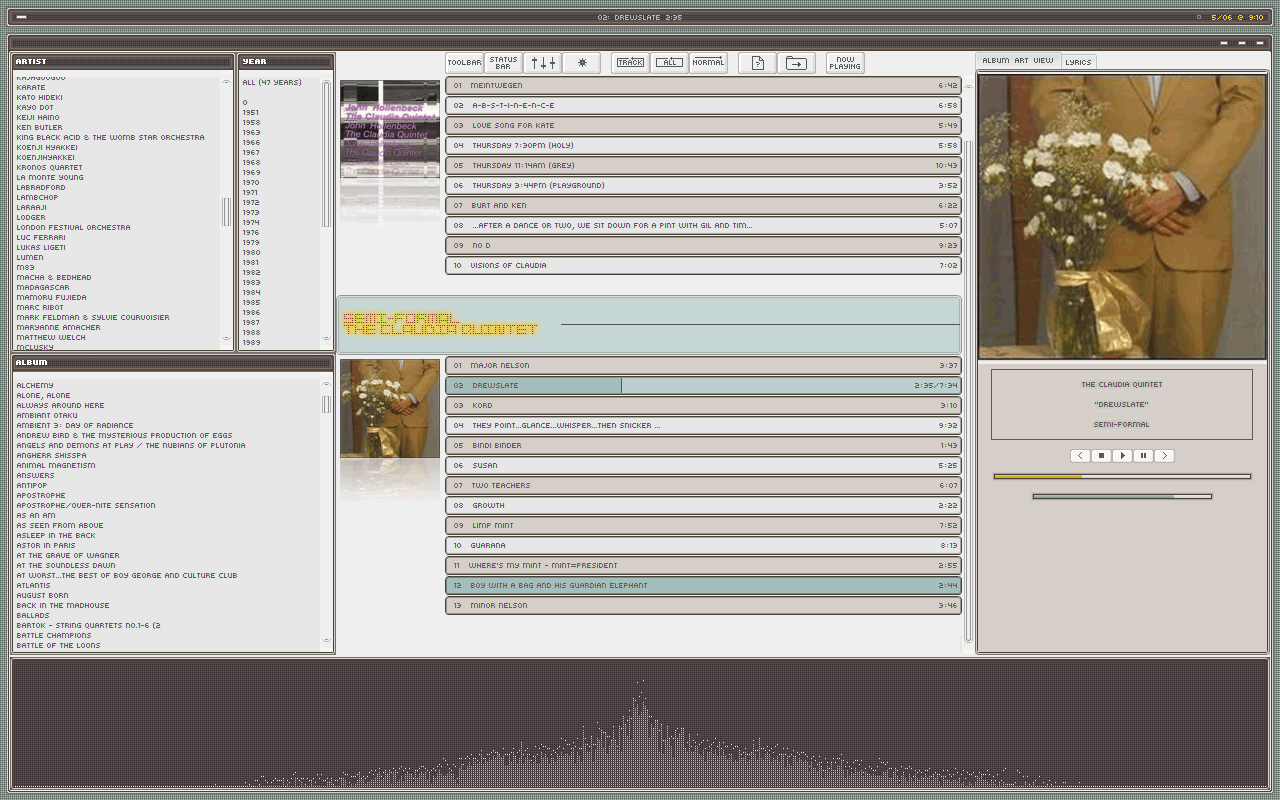Click the folder arrow icon

pyautogui.click(x=796, y=63)
